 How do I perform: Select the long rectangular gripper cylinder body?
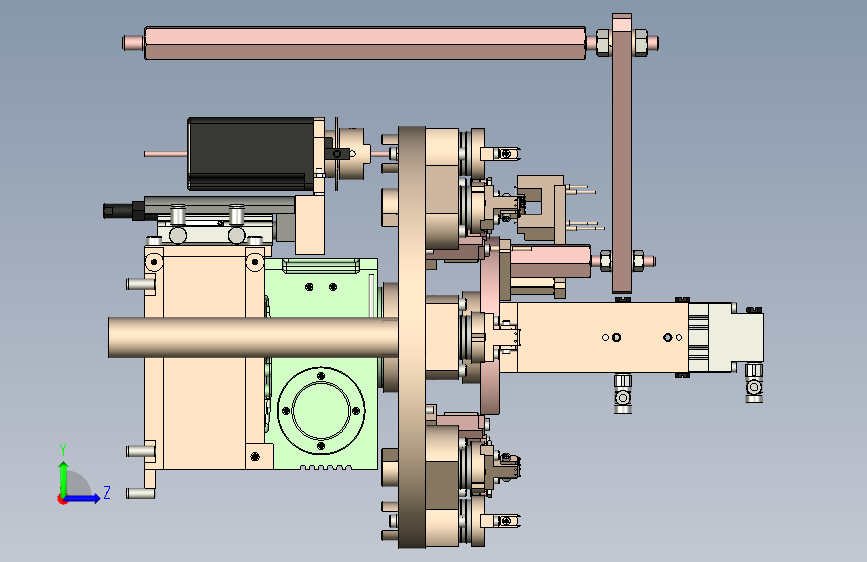[x=603, y=337]
